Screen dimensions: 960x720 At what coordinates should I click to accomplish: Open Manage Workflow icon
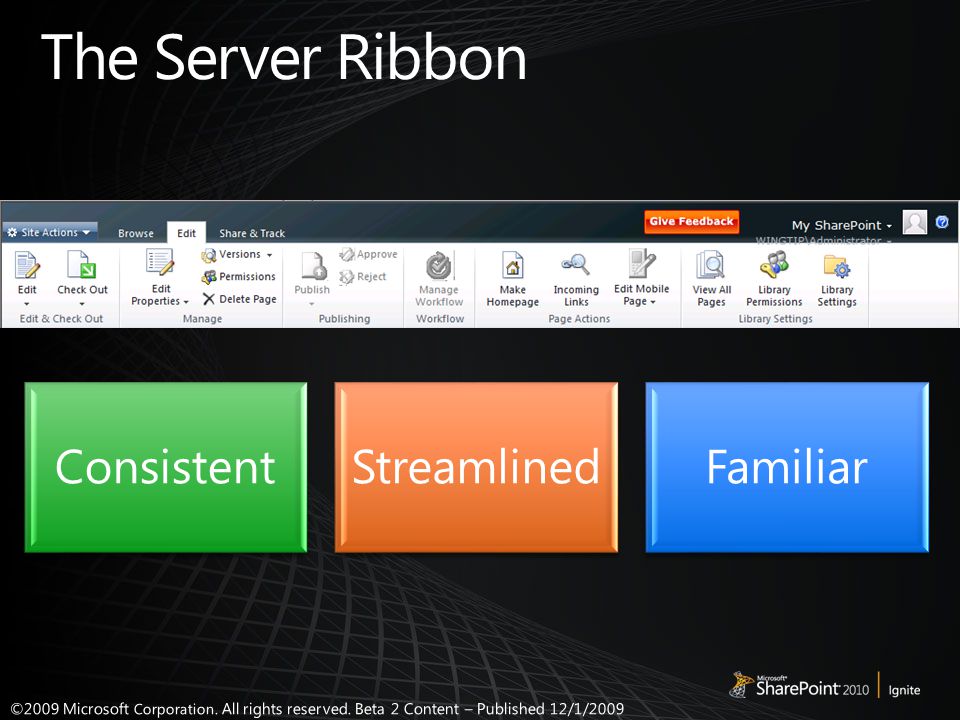pos(439,266)
